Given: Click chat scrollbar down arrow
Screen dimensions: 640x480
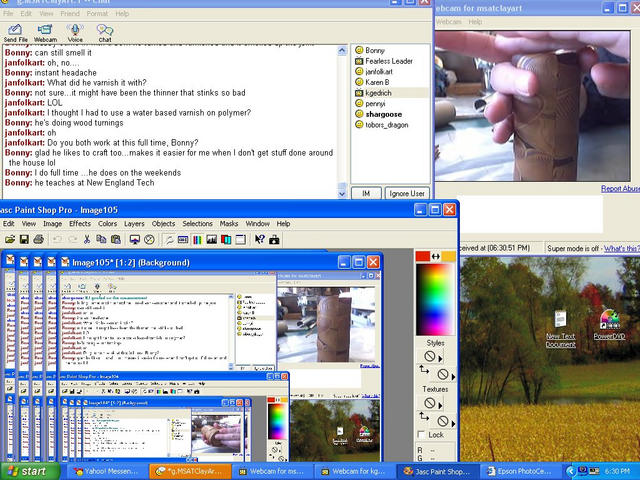Looking at the screenshot, I should coord(342,194).
